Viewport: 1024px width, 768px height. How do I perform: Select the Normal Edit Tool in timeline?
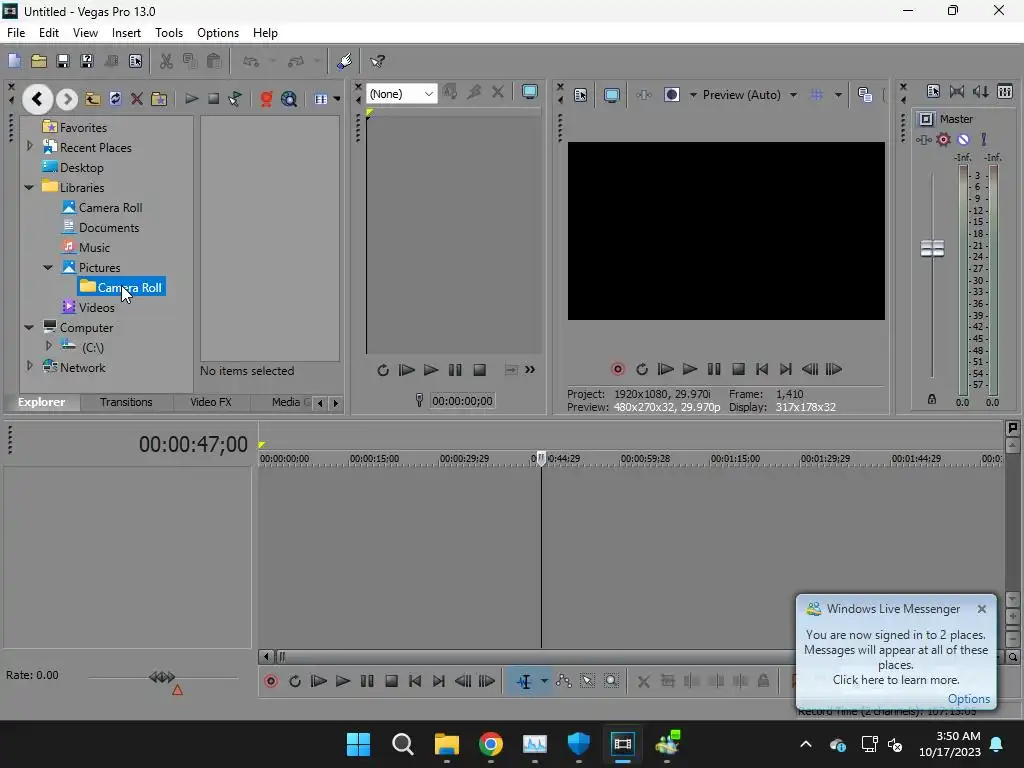pos(524,682)
